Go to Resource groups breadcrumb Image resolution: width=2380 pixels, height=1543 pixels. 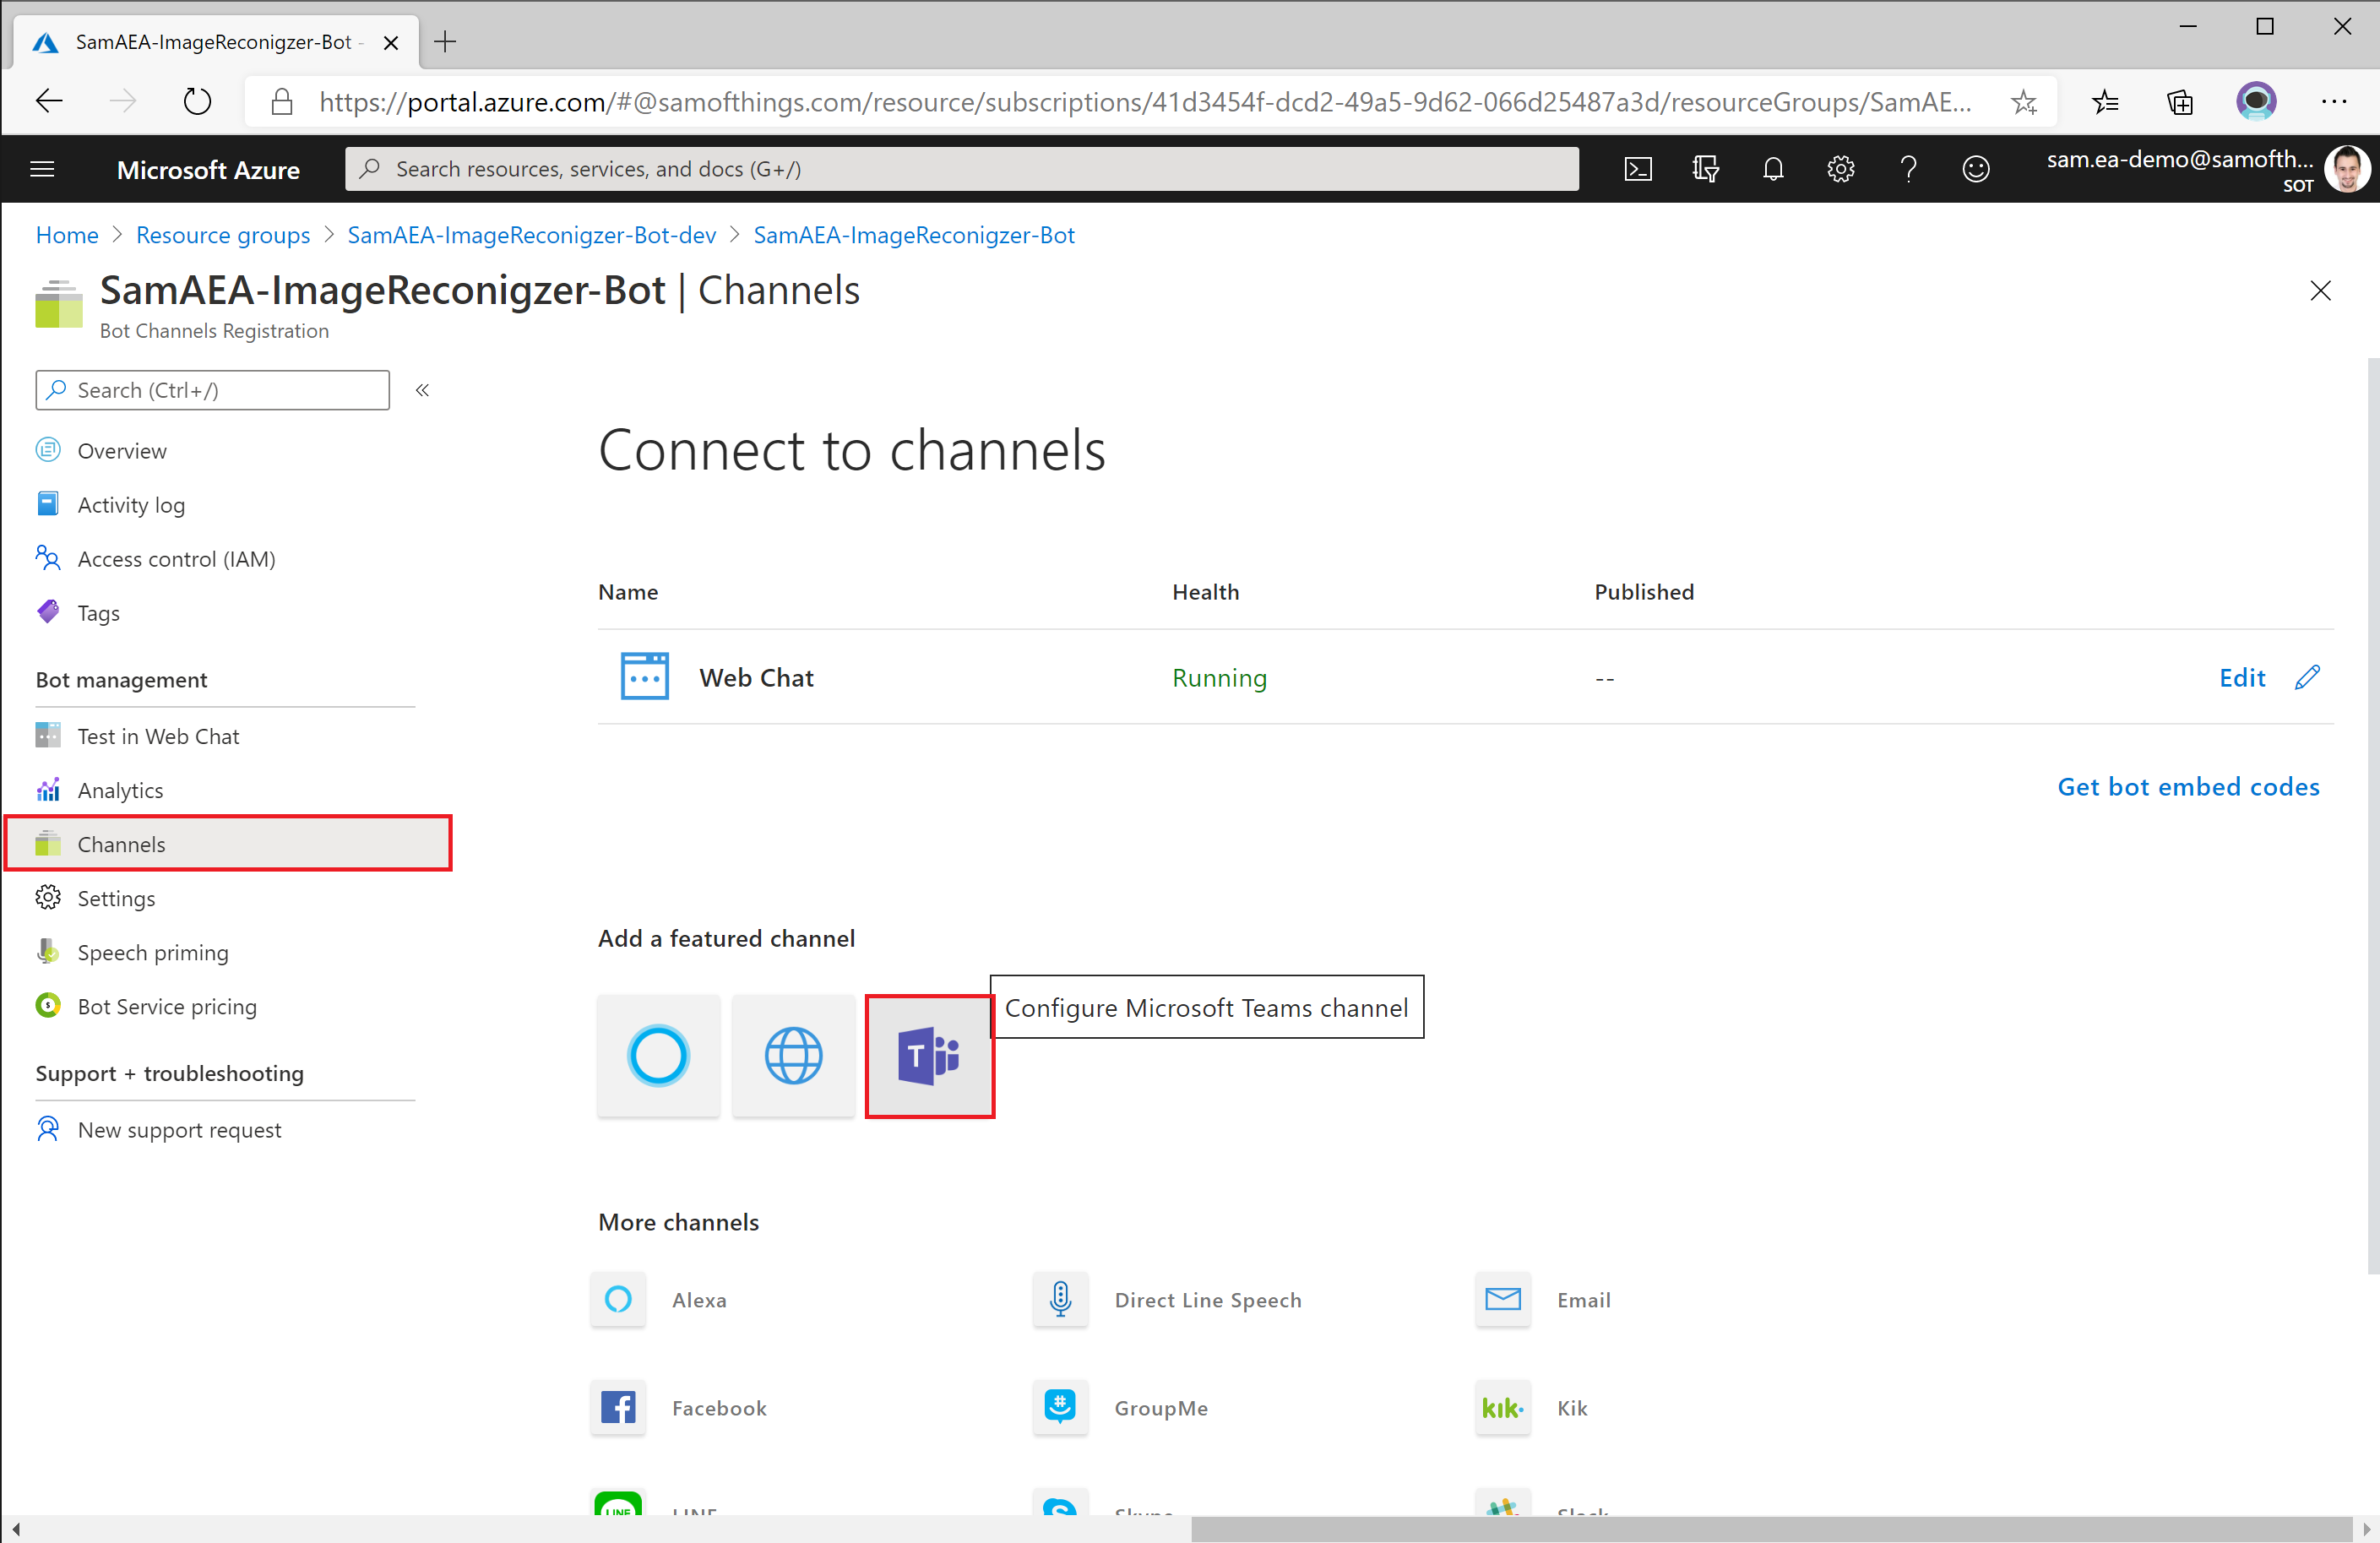point(223,235)
